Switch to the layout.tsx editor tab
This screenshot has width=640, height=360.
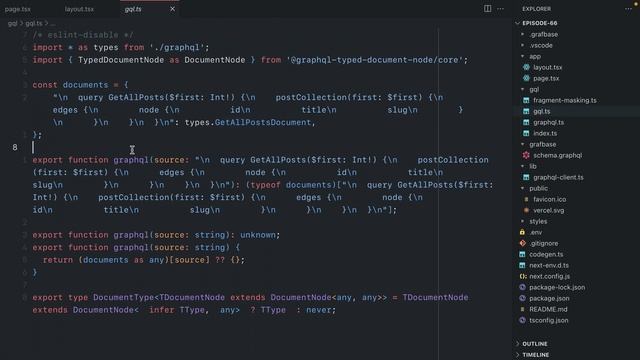coord(79,9)
